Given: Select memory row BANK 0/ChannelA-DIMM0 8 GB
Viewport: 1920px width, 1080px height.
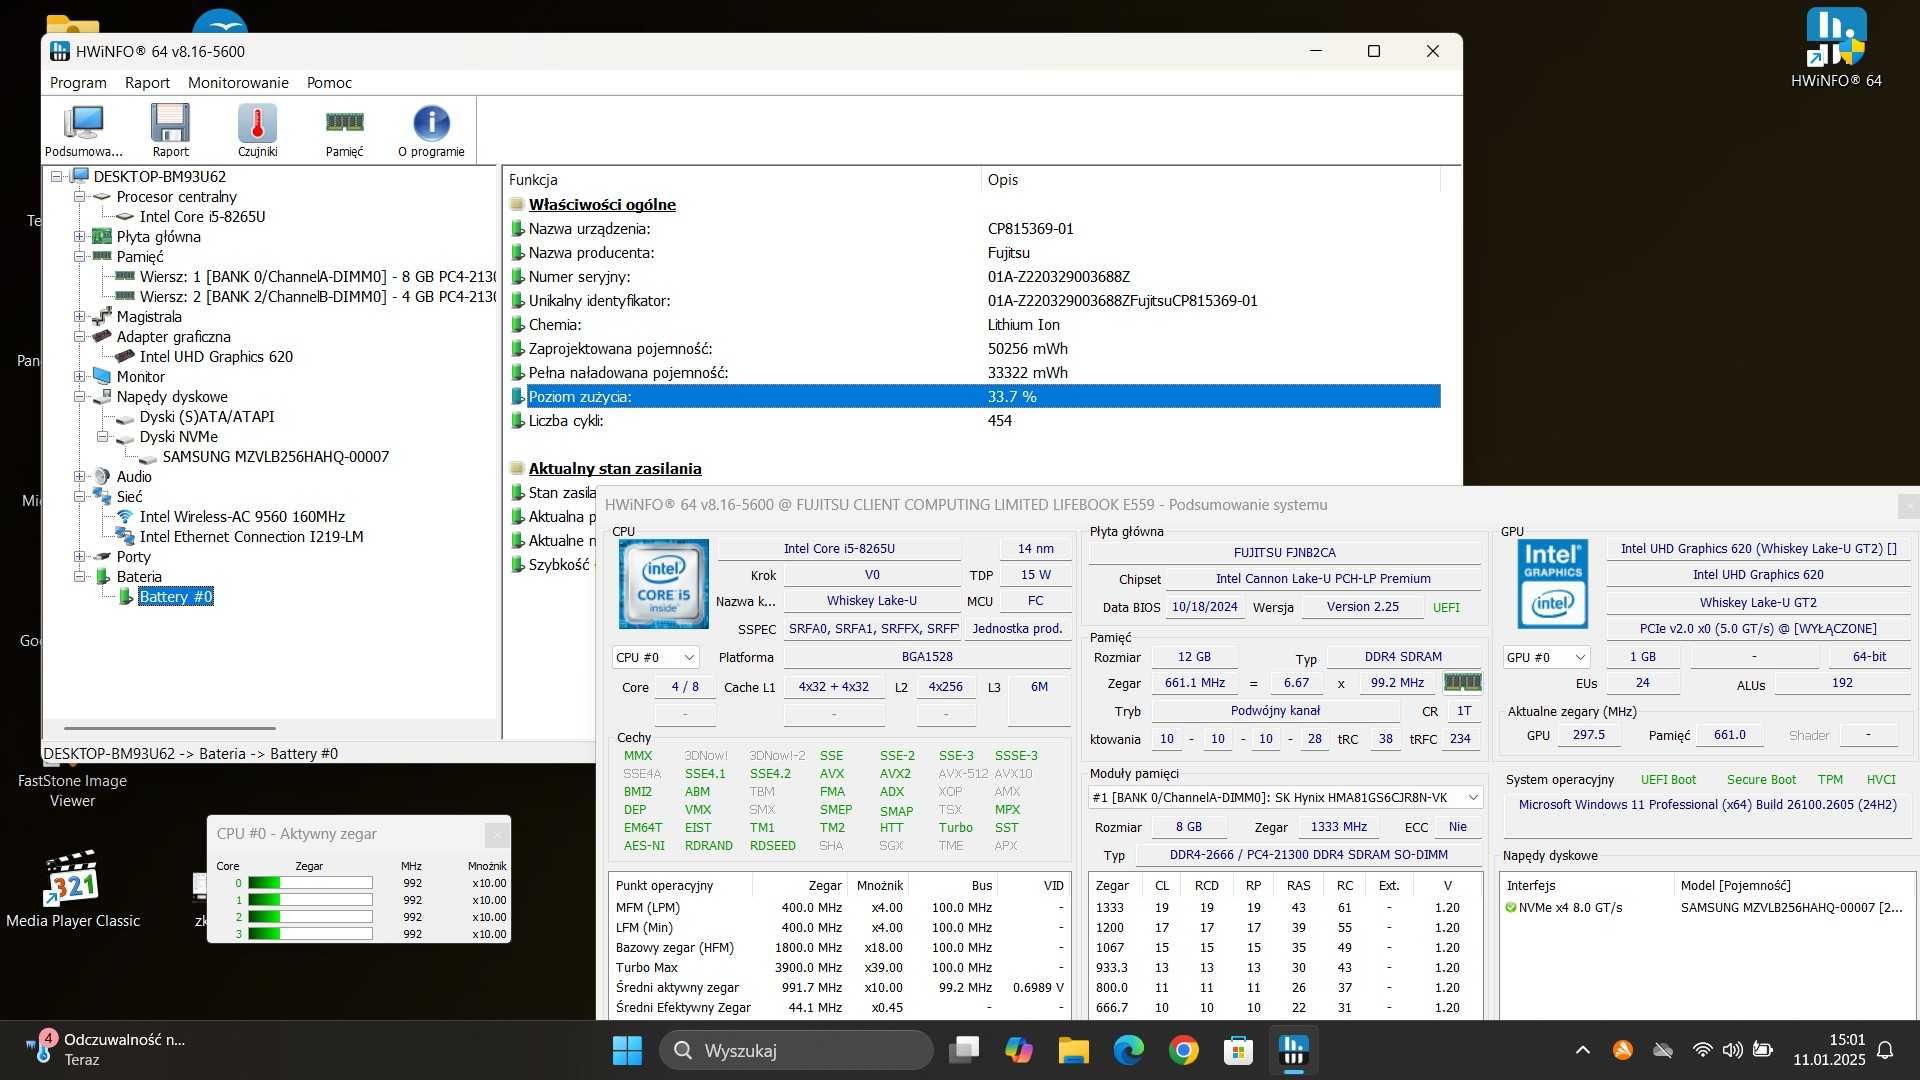Looking at the screenshot, I should (317, 277).
